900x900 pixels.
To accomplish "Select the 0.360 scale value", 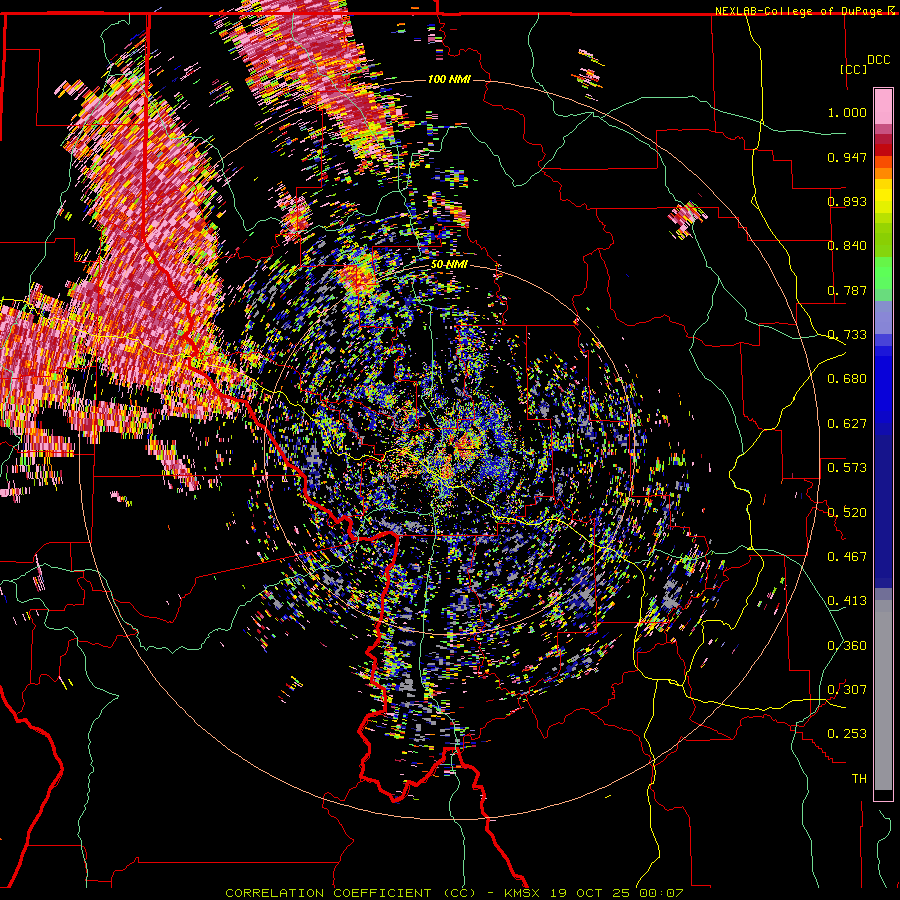I will pos(847,646).
